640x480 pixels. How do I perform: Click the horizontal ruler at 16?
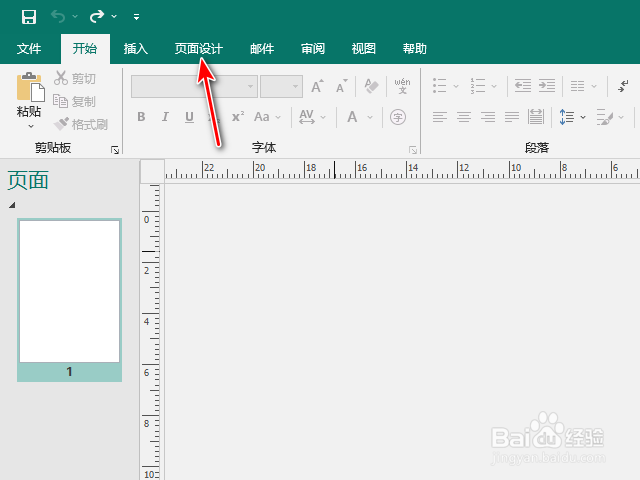pos(362,168)
